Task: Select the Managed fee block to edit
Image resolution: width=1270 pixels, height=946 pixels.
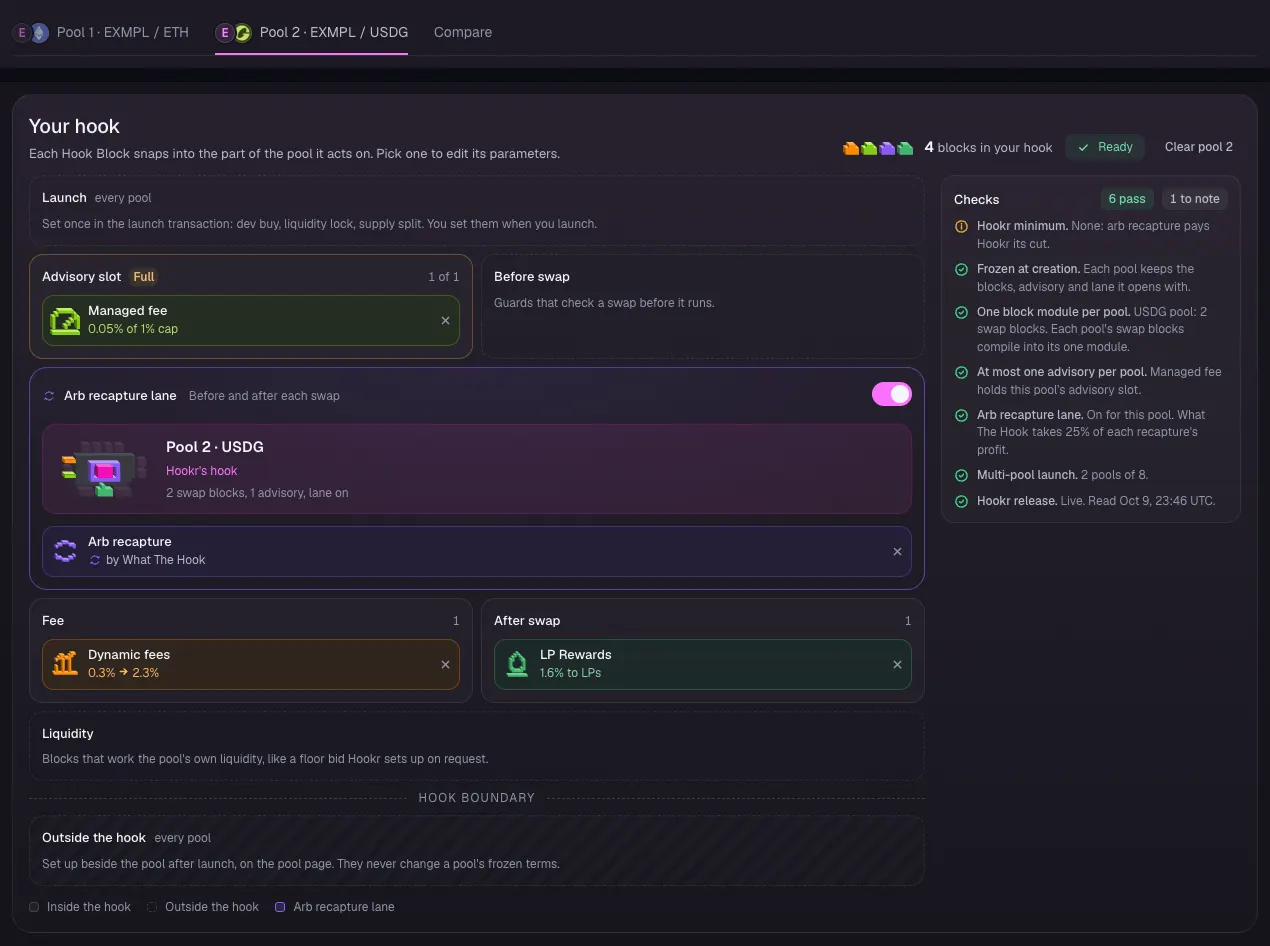Action: tap(251, 321)
